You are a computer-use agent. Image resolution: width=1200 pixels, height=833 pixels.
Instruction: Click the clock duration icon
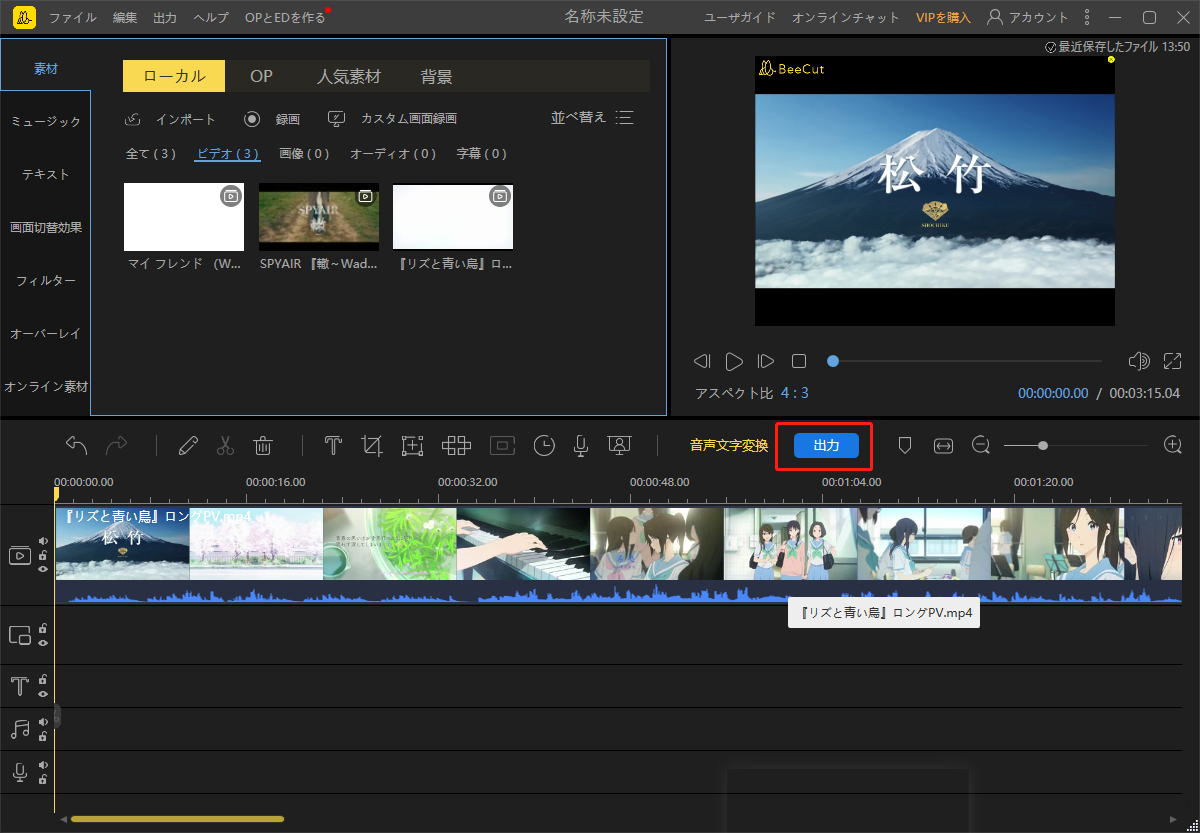click(544, 446)
